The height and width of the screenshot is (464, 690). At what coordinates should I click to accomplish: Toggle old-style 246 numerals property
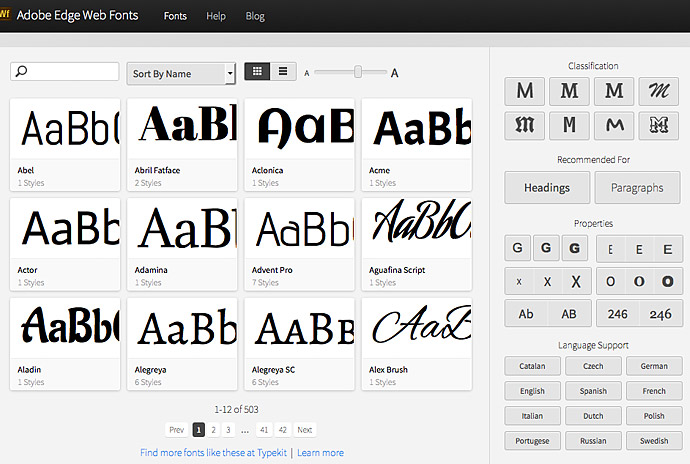[661, 314]
